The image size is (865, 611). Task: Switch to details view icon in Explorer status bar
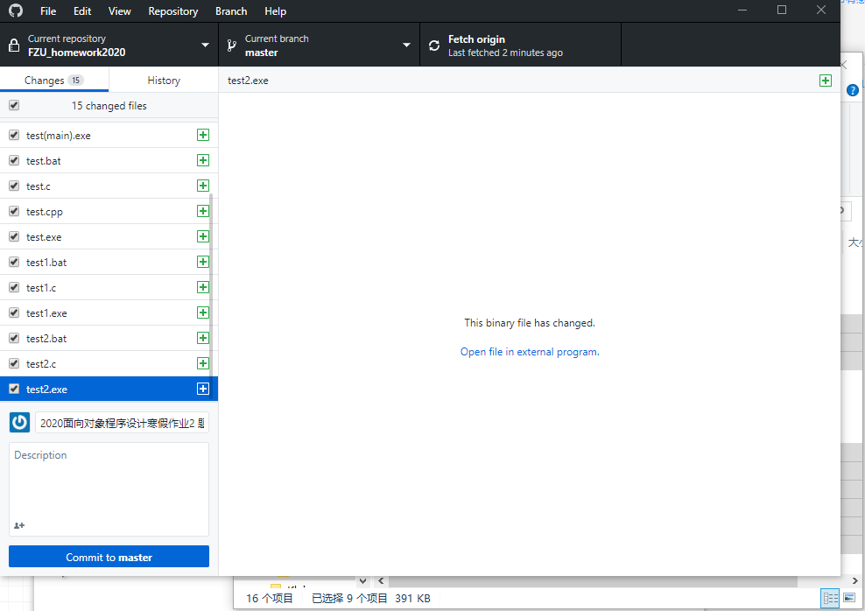pyautogui.click(x=830, y=598)
